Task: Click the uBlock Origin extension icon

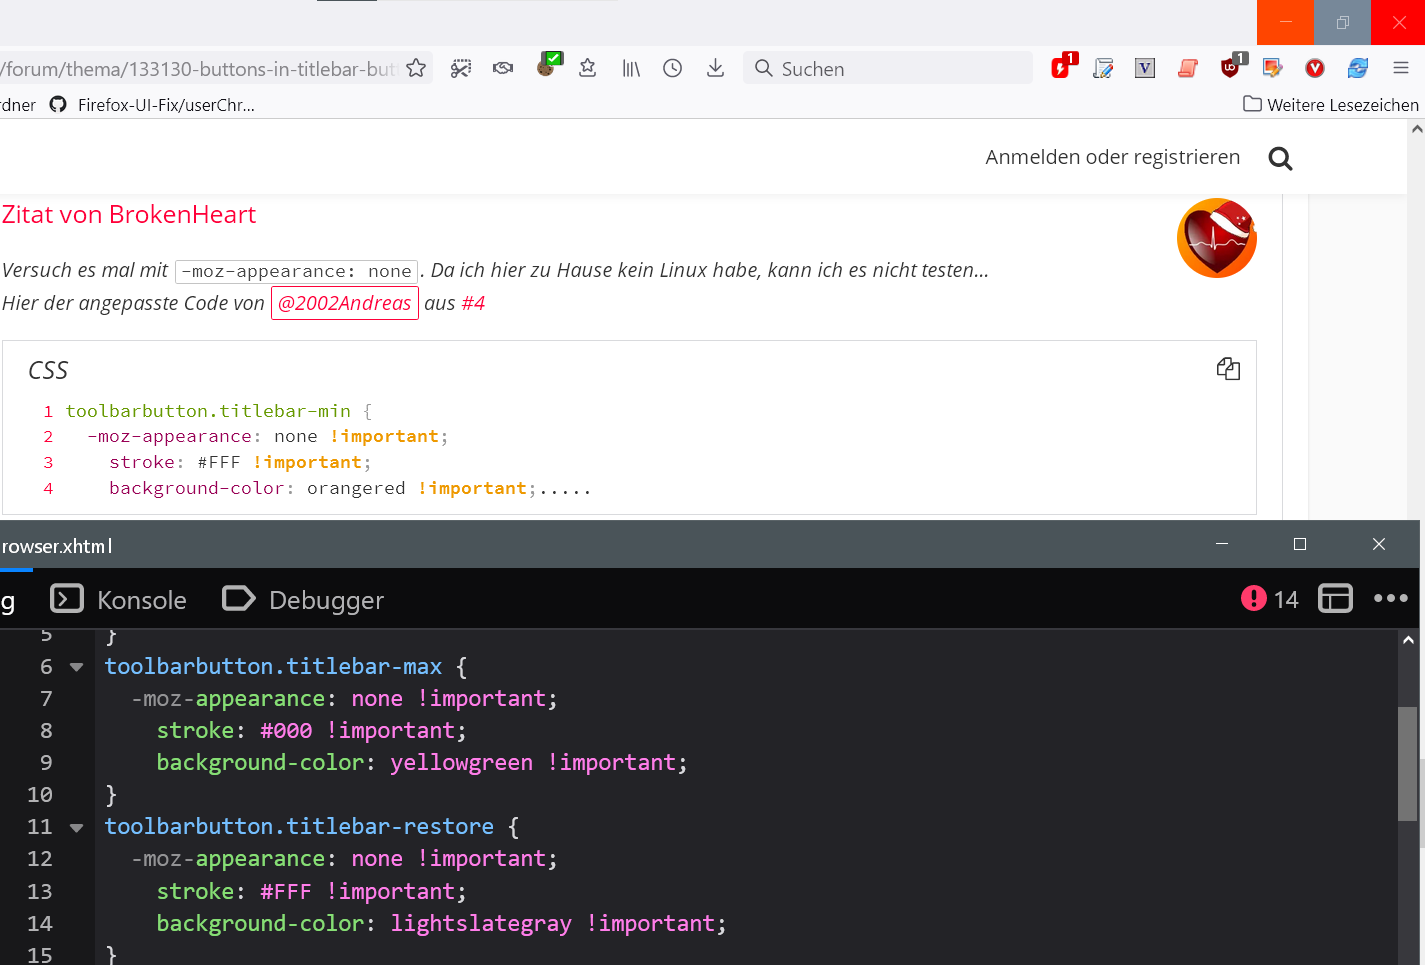Action: [x=1230, y=68]
